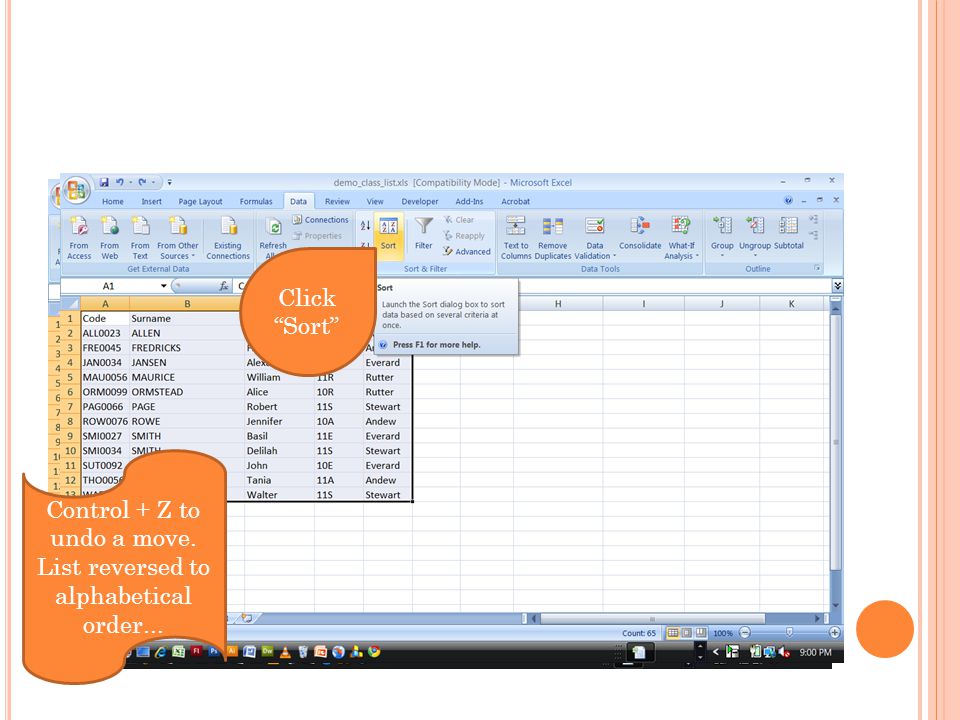Select row 7 header
This screenshot has height=720, width=960.
[70, 407]
